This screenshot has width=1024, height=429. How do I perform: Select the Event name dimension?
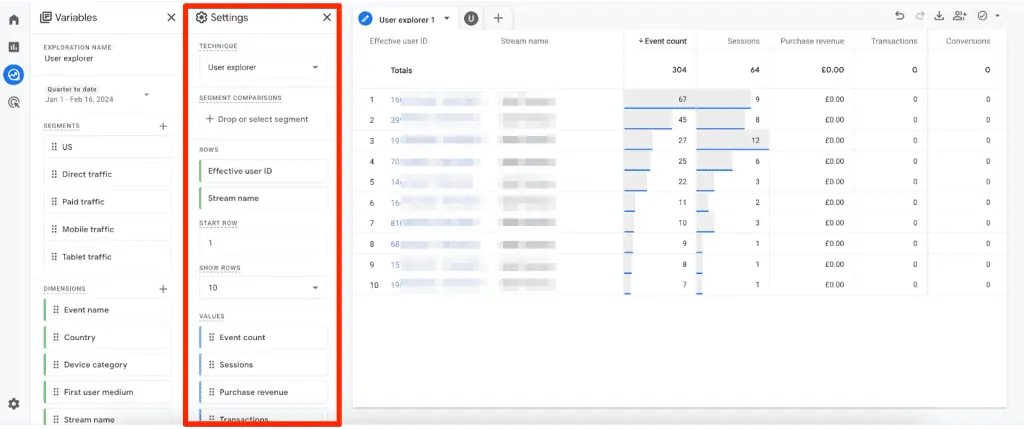pos(107,310)
